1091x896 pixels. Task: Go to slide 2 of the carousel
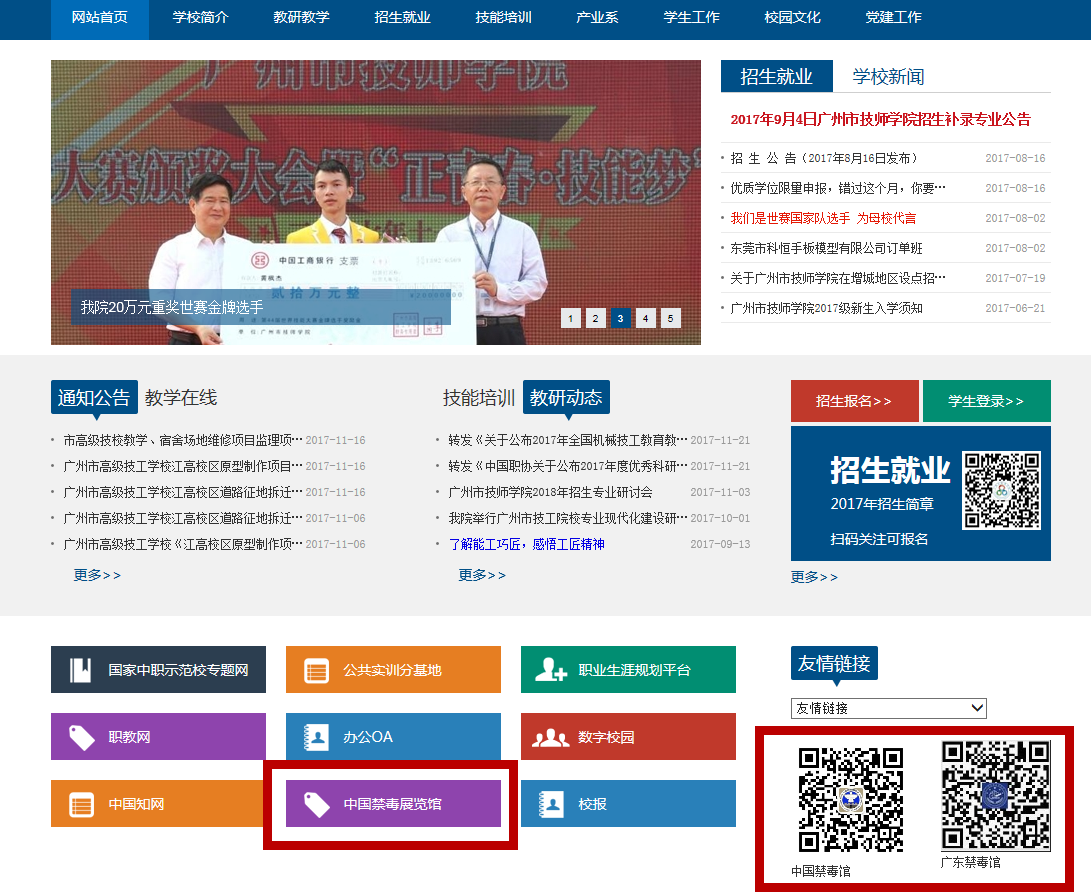click(x=596, y=319)
